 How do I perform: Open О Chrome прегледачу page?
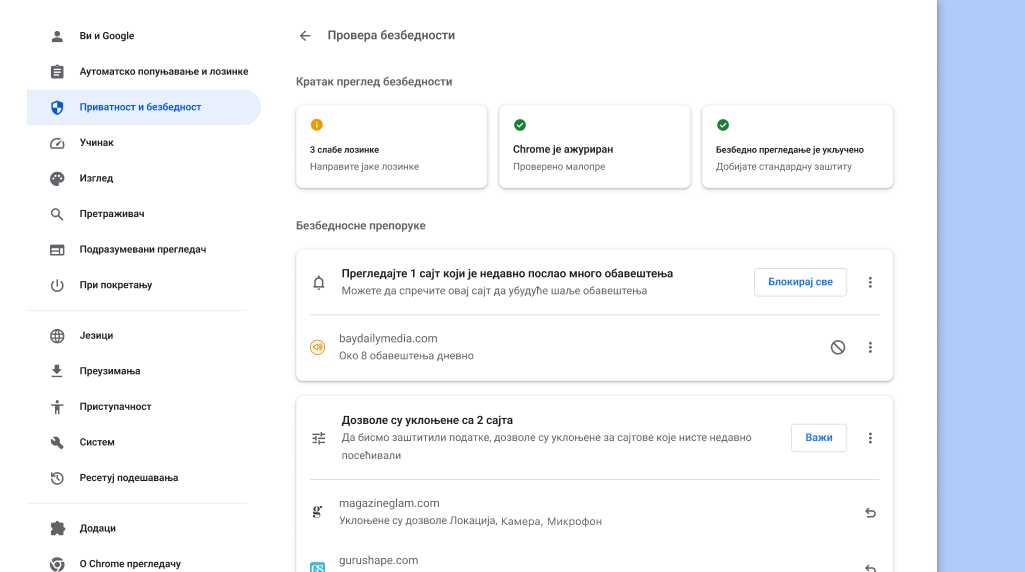(144, 564)
